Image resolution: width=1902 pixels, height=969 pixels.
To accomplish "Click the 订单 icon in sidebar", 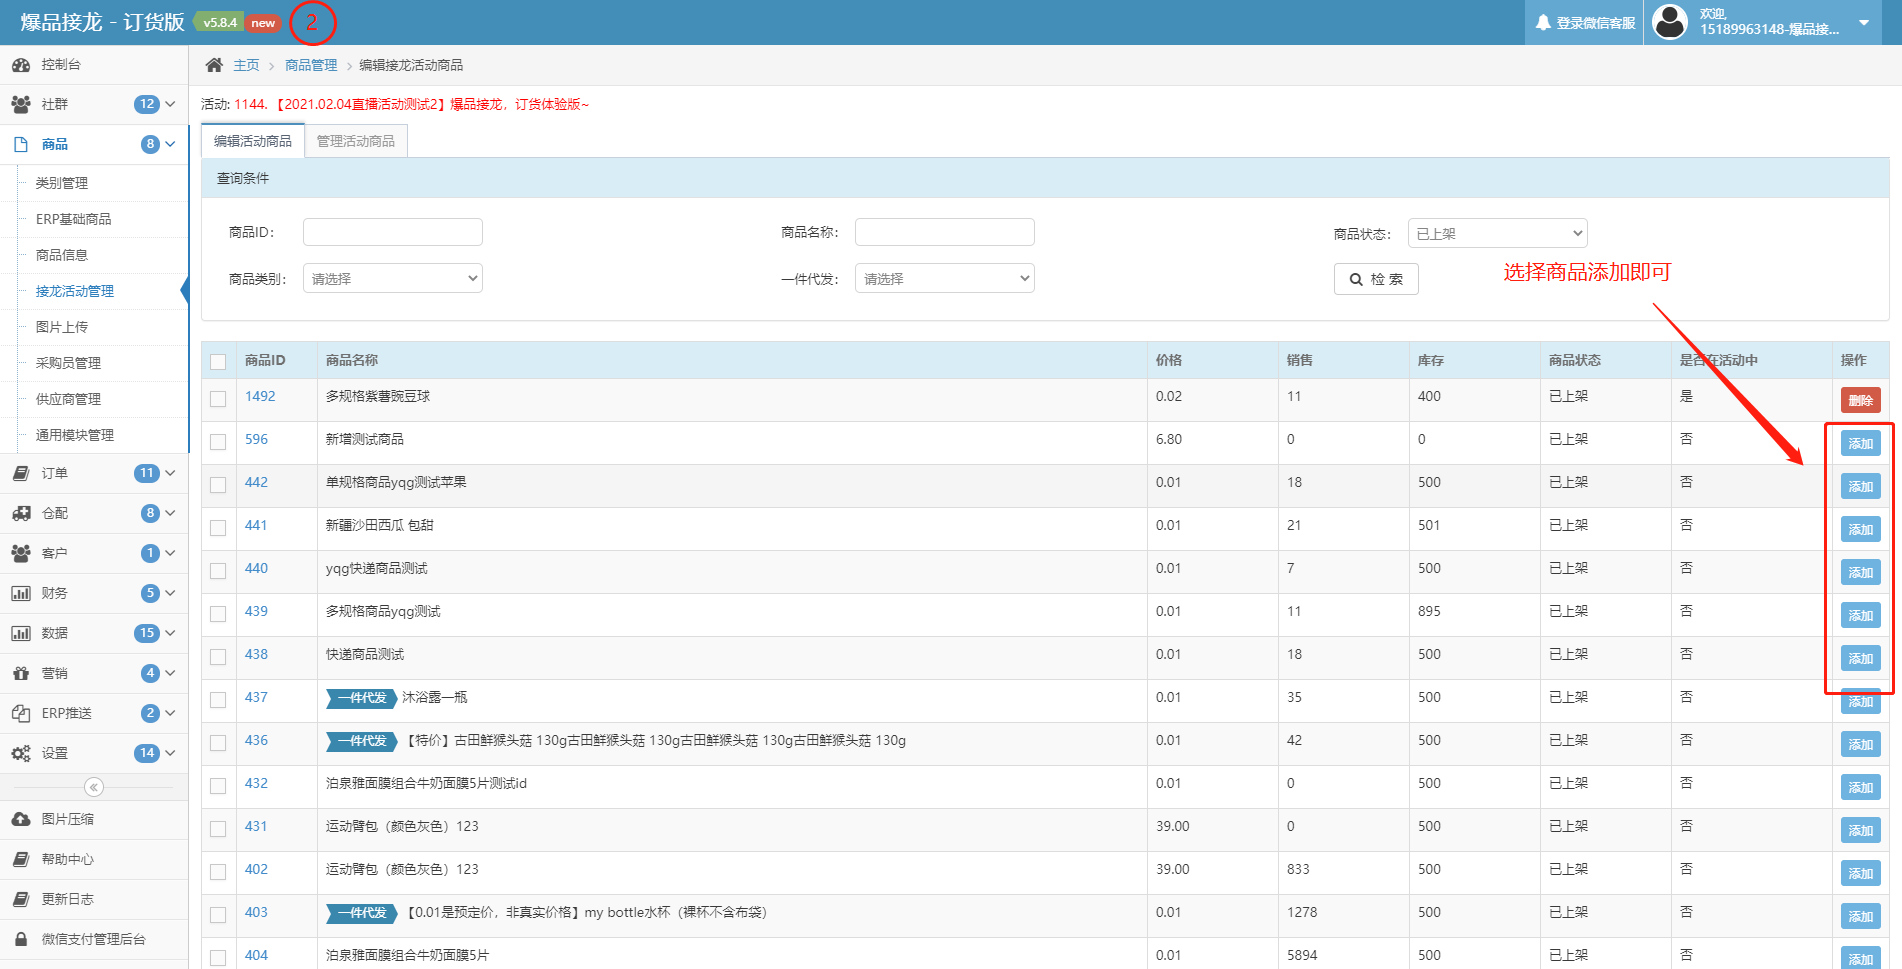I will (21, 473).
